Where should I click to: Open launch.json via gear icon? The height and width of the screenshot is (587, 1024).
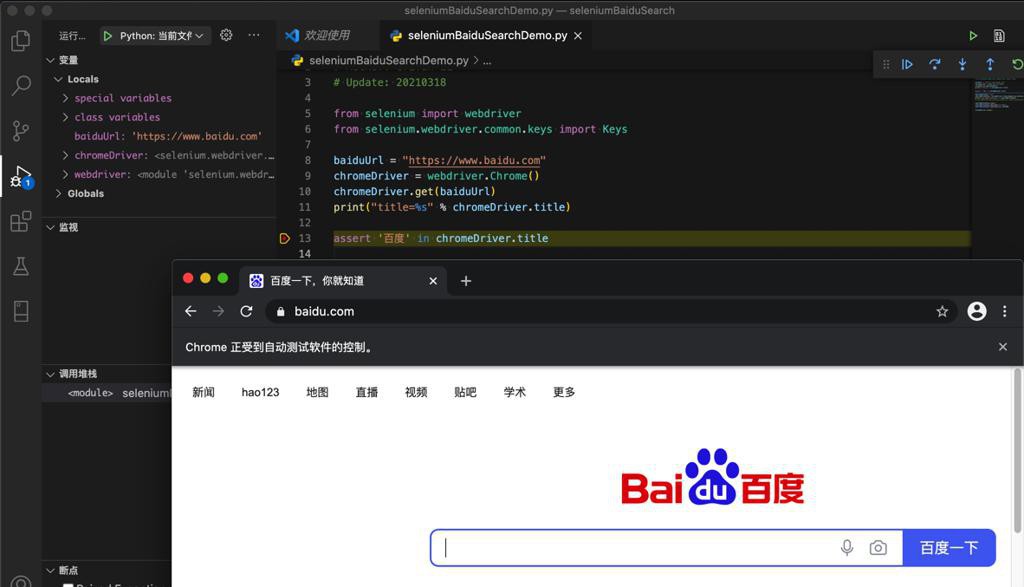pyautogui.click(x=226, y=35)
